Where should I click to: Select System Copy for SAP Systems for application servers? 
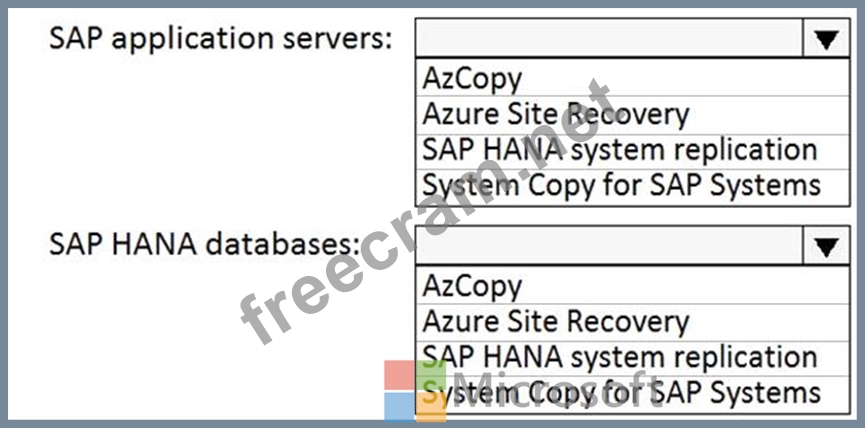(x=620, y=185)
